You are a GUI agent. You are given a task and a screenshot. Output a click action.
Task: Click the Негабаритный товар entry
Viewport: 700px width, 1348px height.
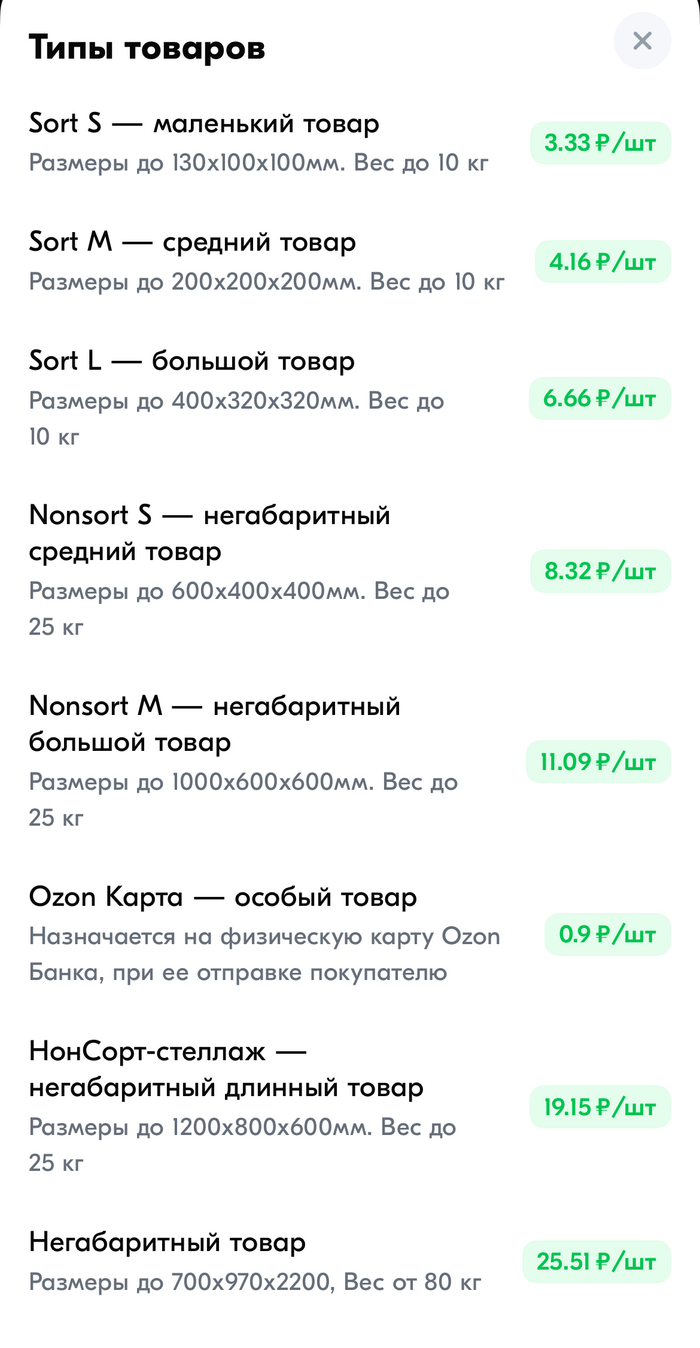coord(167,1242)
